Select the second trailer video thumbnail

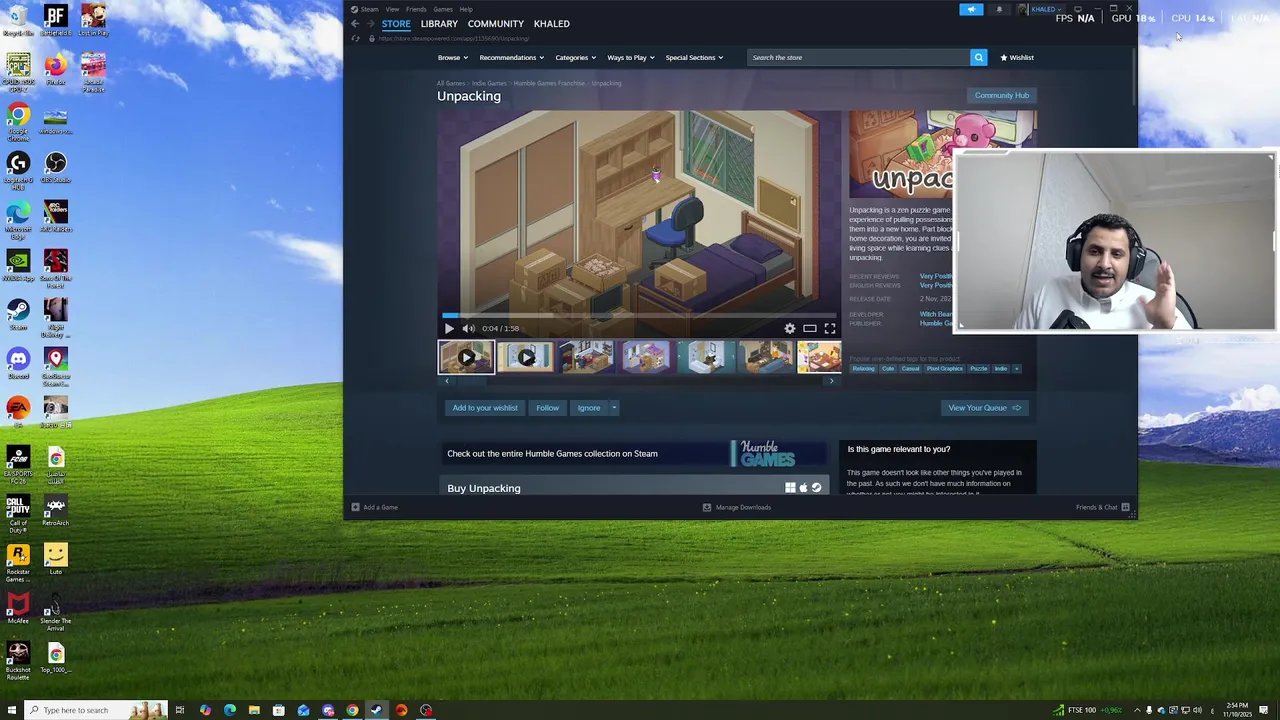[526, 357]
